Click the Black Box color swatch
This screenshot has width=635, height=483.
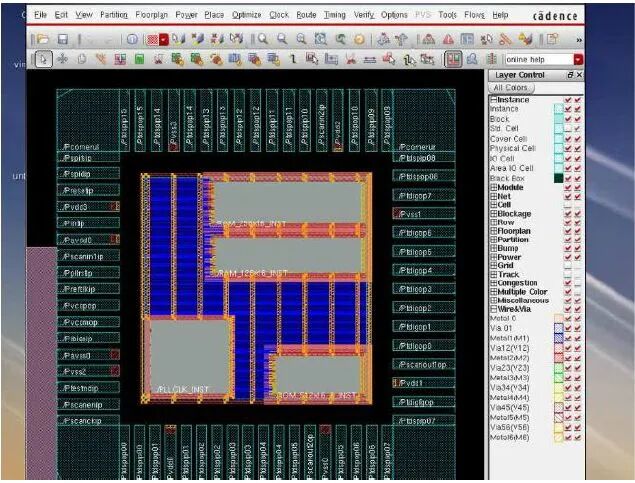[558, 178]
